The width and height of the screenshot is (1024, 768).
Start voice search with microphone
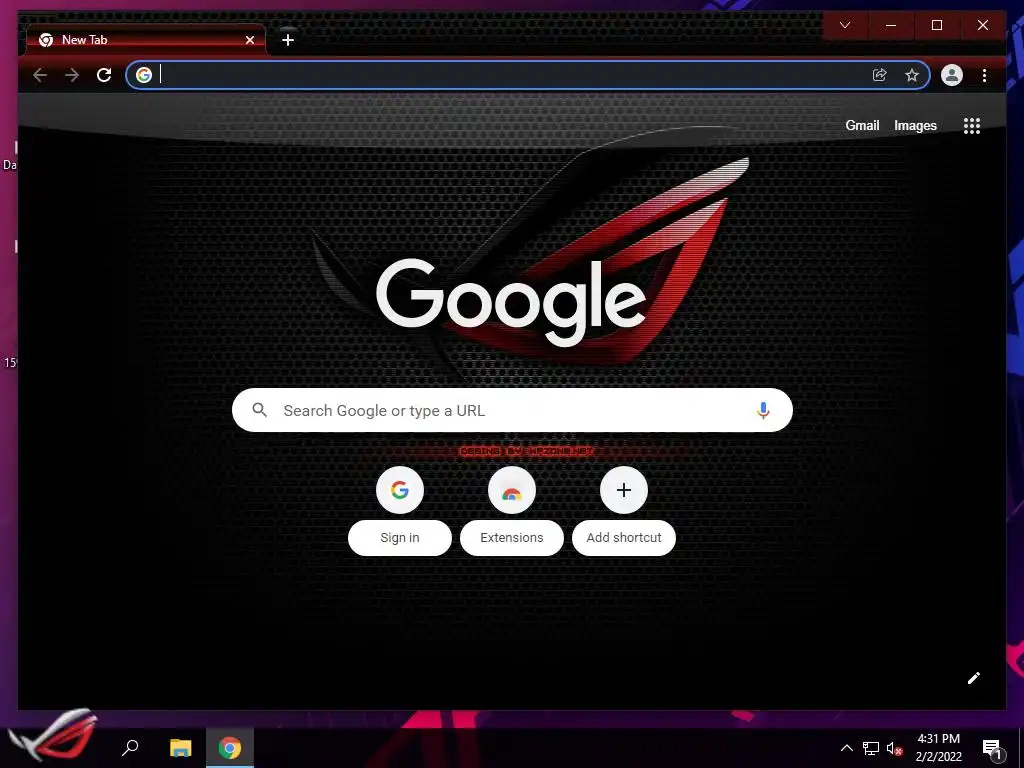point(763,410)
